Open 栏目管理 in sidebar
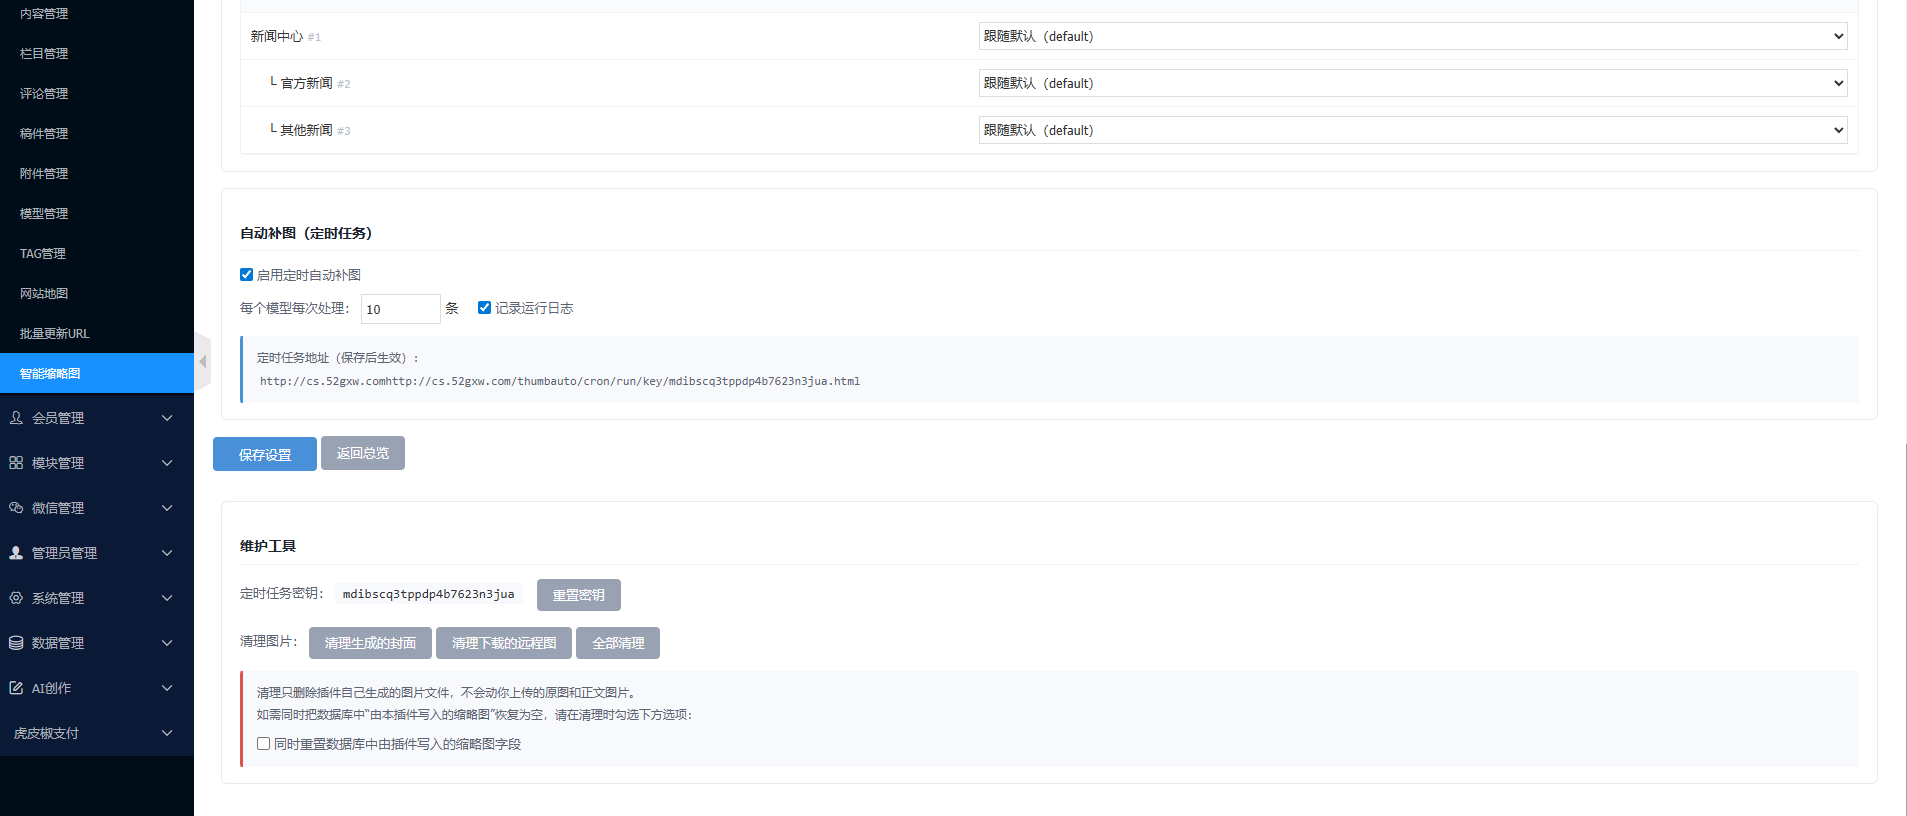The height and width of the screenshot is (816, 1907). coord(97,53)
